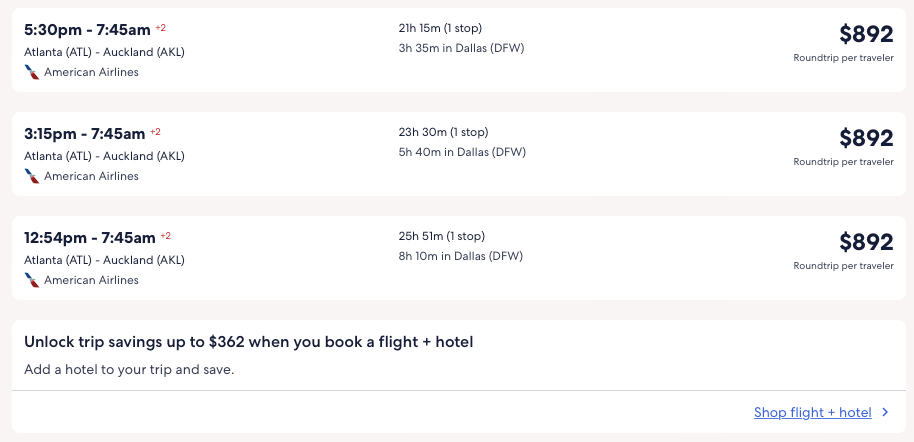
Task: Click American Airlines logo on 5:30pm flight
Action: 32,72
